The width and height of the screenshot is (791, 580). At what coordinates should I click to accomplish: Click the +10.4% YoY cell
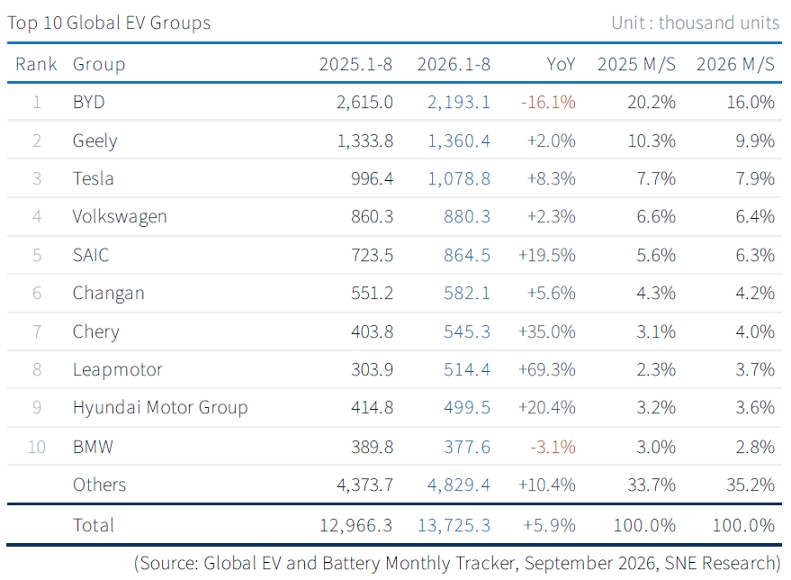pos(547,485)
